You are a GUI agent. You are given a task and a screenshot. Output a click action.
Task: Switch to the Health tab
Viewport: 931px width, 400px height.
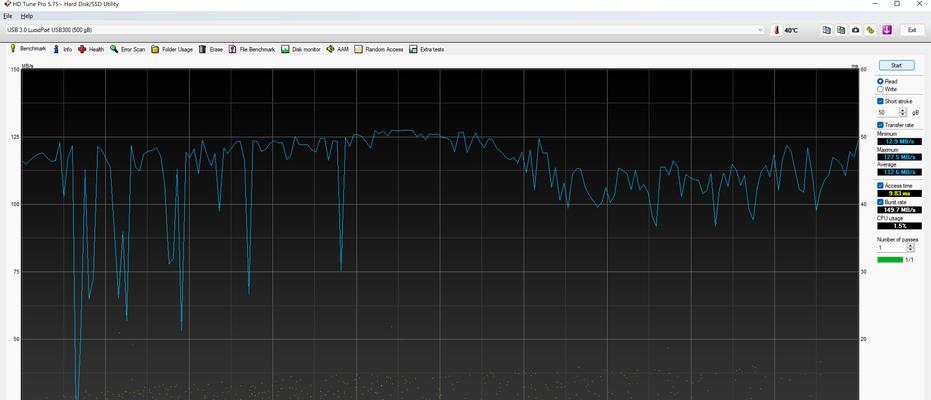pyautogui.click(x=91, y=49)
